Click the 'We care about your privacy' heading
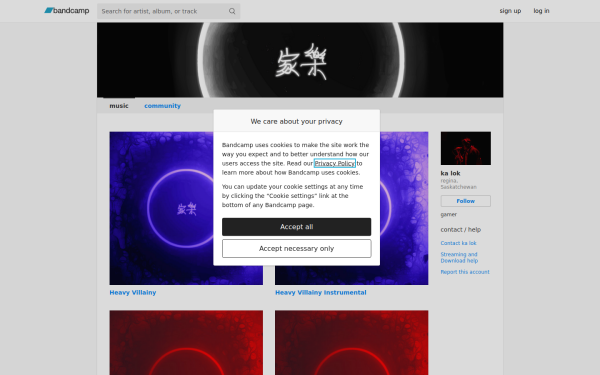The height and width of the screenshot is (375, 600). [x=297, y=121]
